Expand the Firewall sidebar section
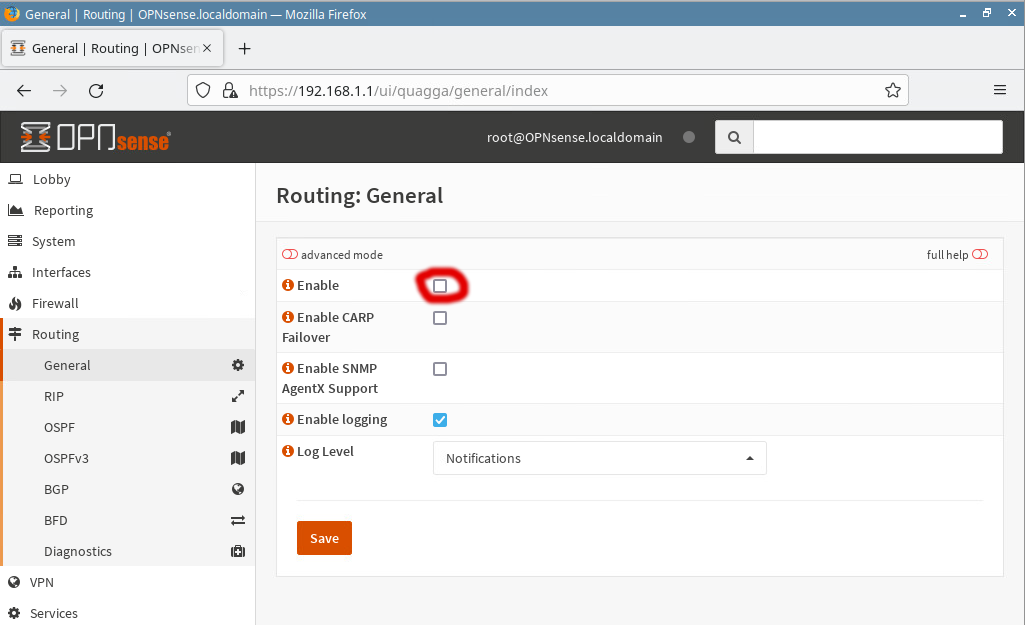Image resolution: width=1025 pixels, height=625 pixels. coord(55,303)
